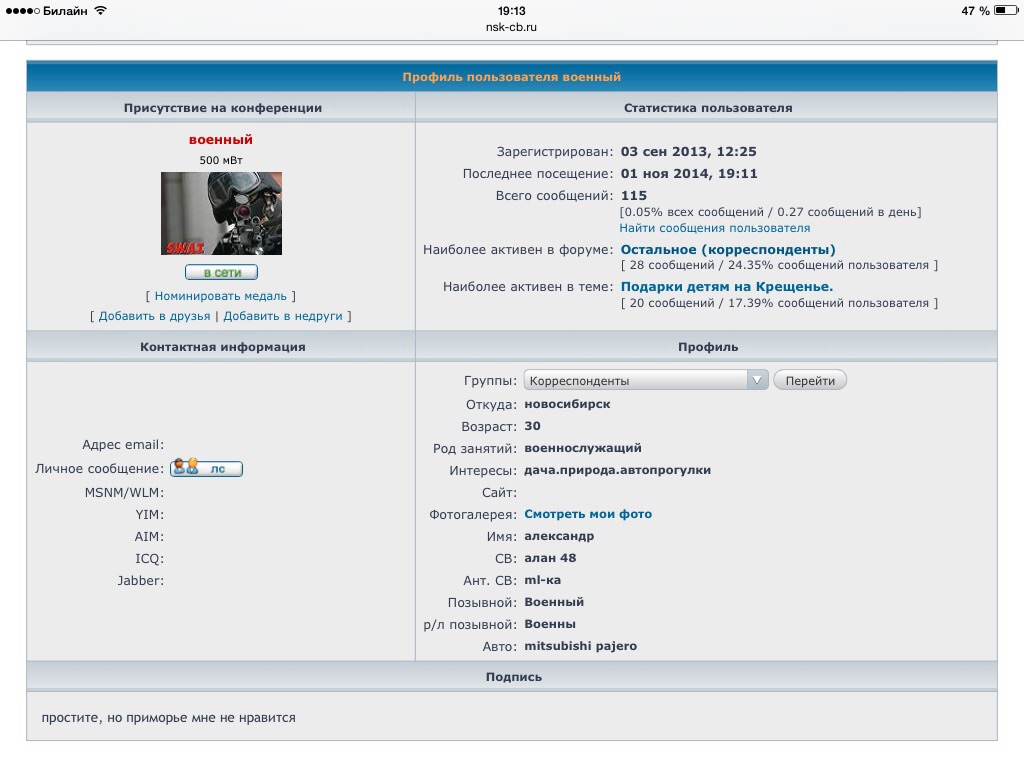
Task: Tap the 19:13 clock in the status bar
Action: [x=512, y=11]
